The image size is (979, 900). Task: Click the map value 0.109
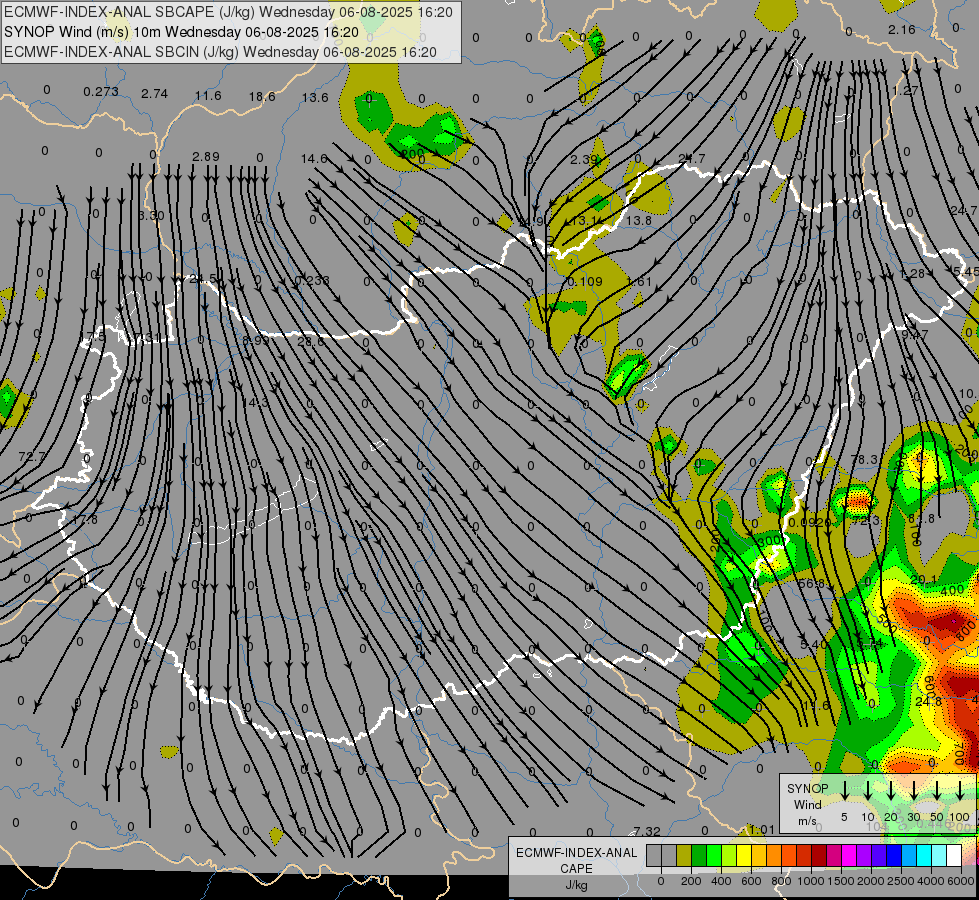tap(584, 281)
